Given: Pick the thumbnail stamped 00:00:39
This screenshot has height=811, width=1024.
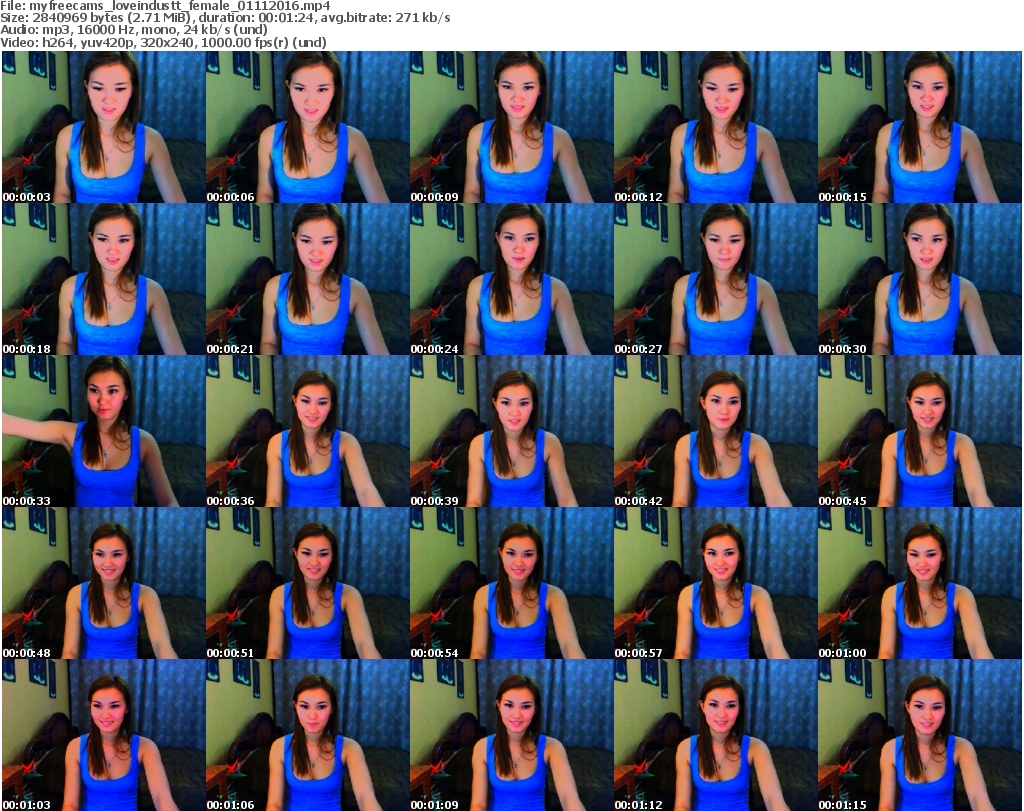Looking at the screenshot, I should point(511,432).
